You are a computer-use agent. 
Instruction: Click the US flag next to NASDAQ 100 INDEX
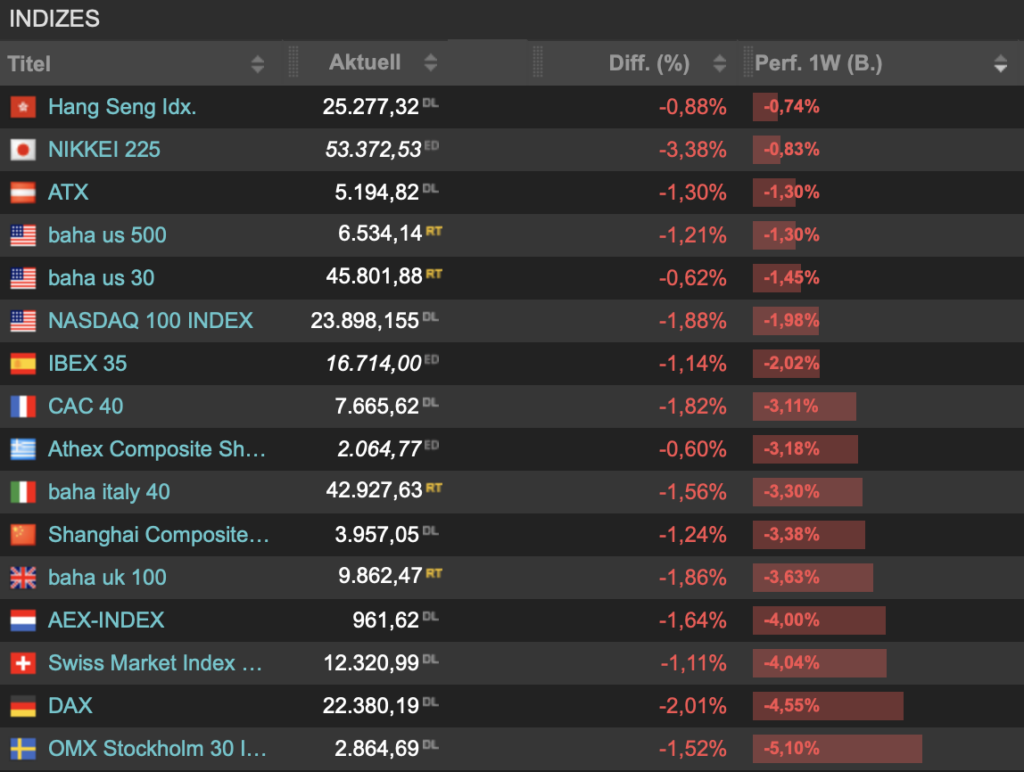click(x=24, y=321)
